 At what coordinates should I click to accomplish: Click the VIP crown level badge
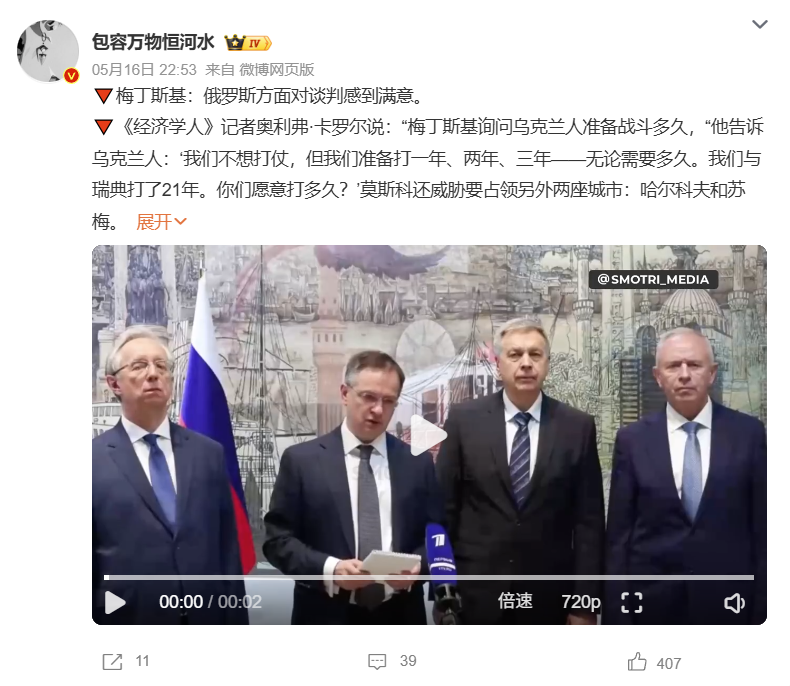(x=248, y=43)
